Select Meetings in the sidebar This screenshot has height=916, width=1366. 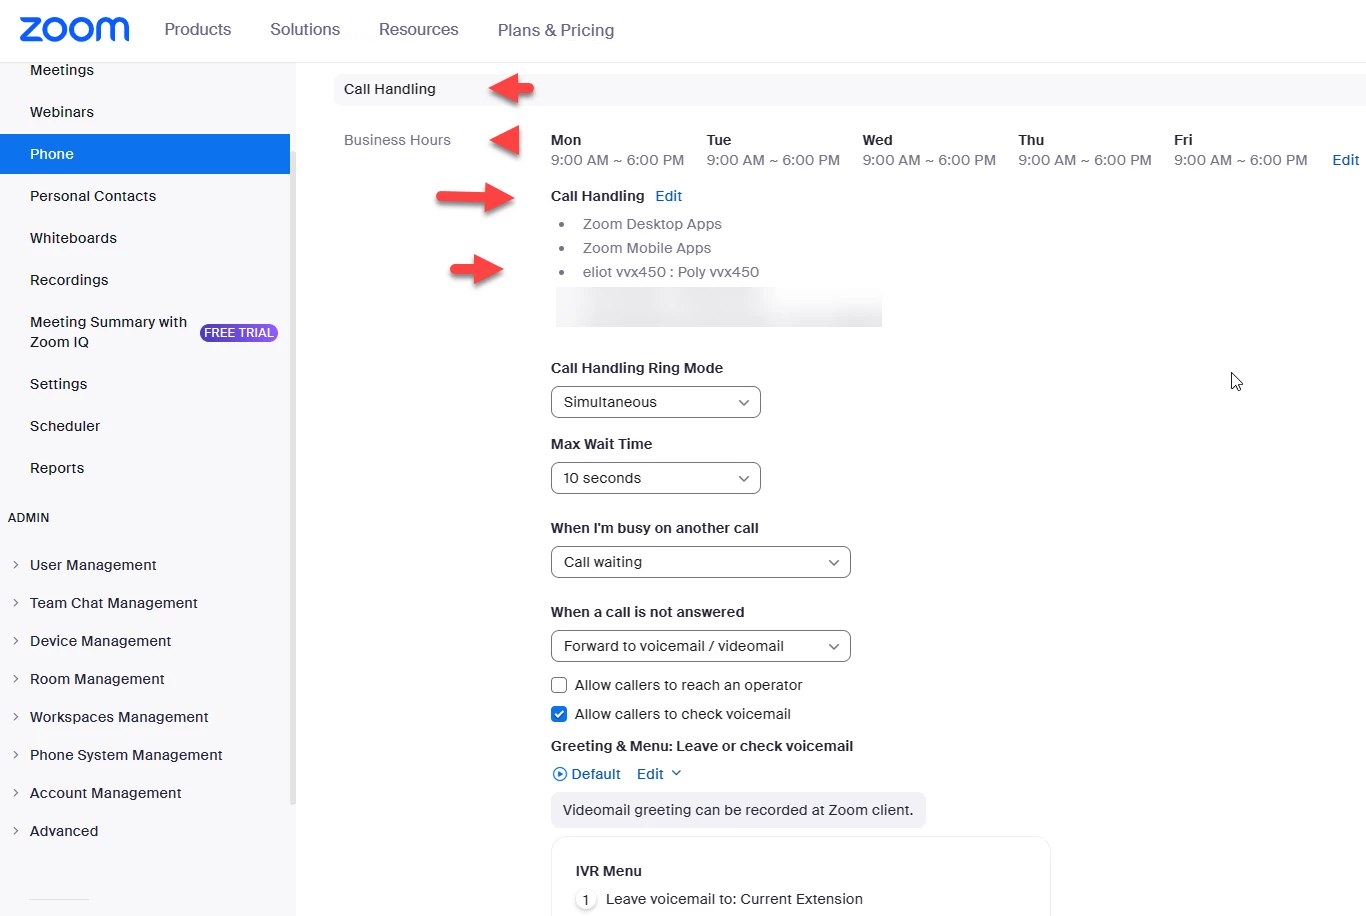[62, 70]
